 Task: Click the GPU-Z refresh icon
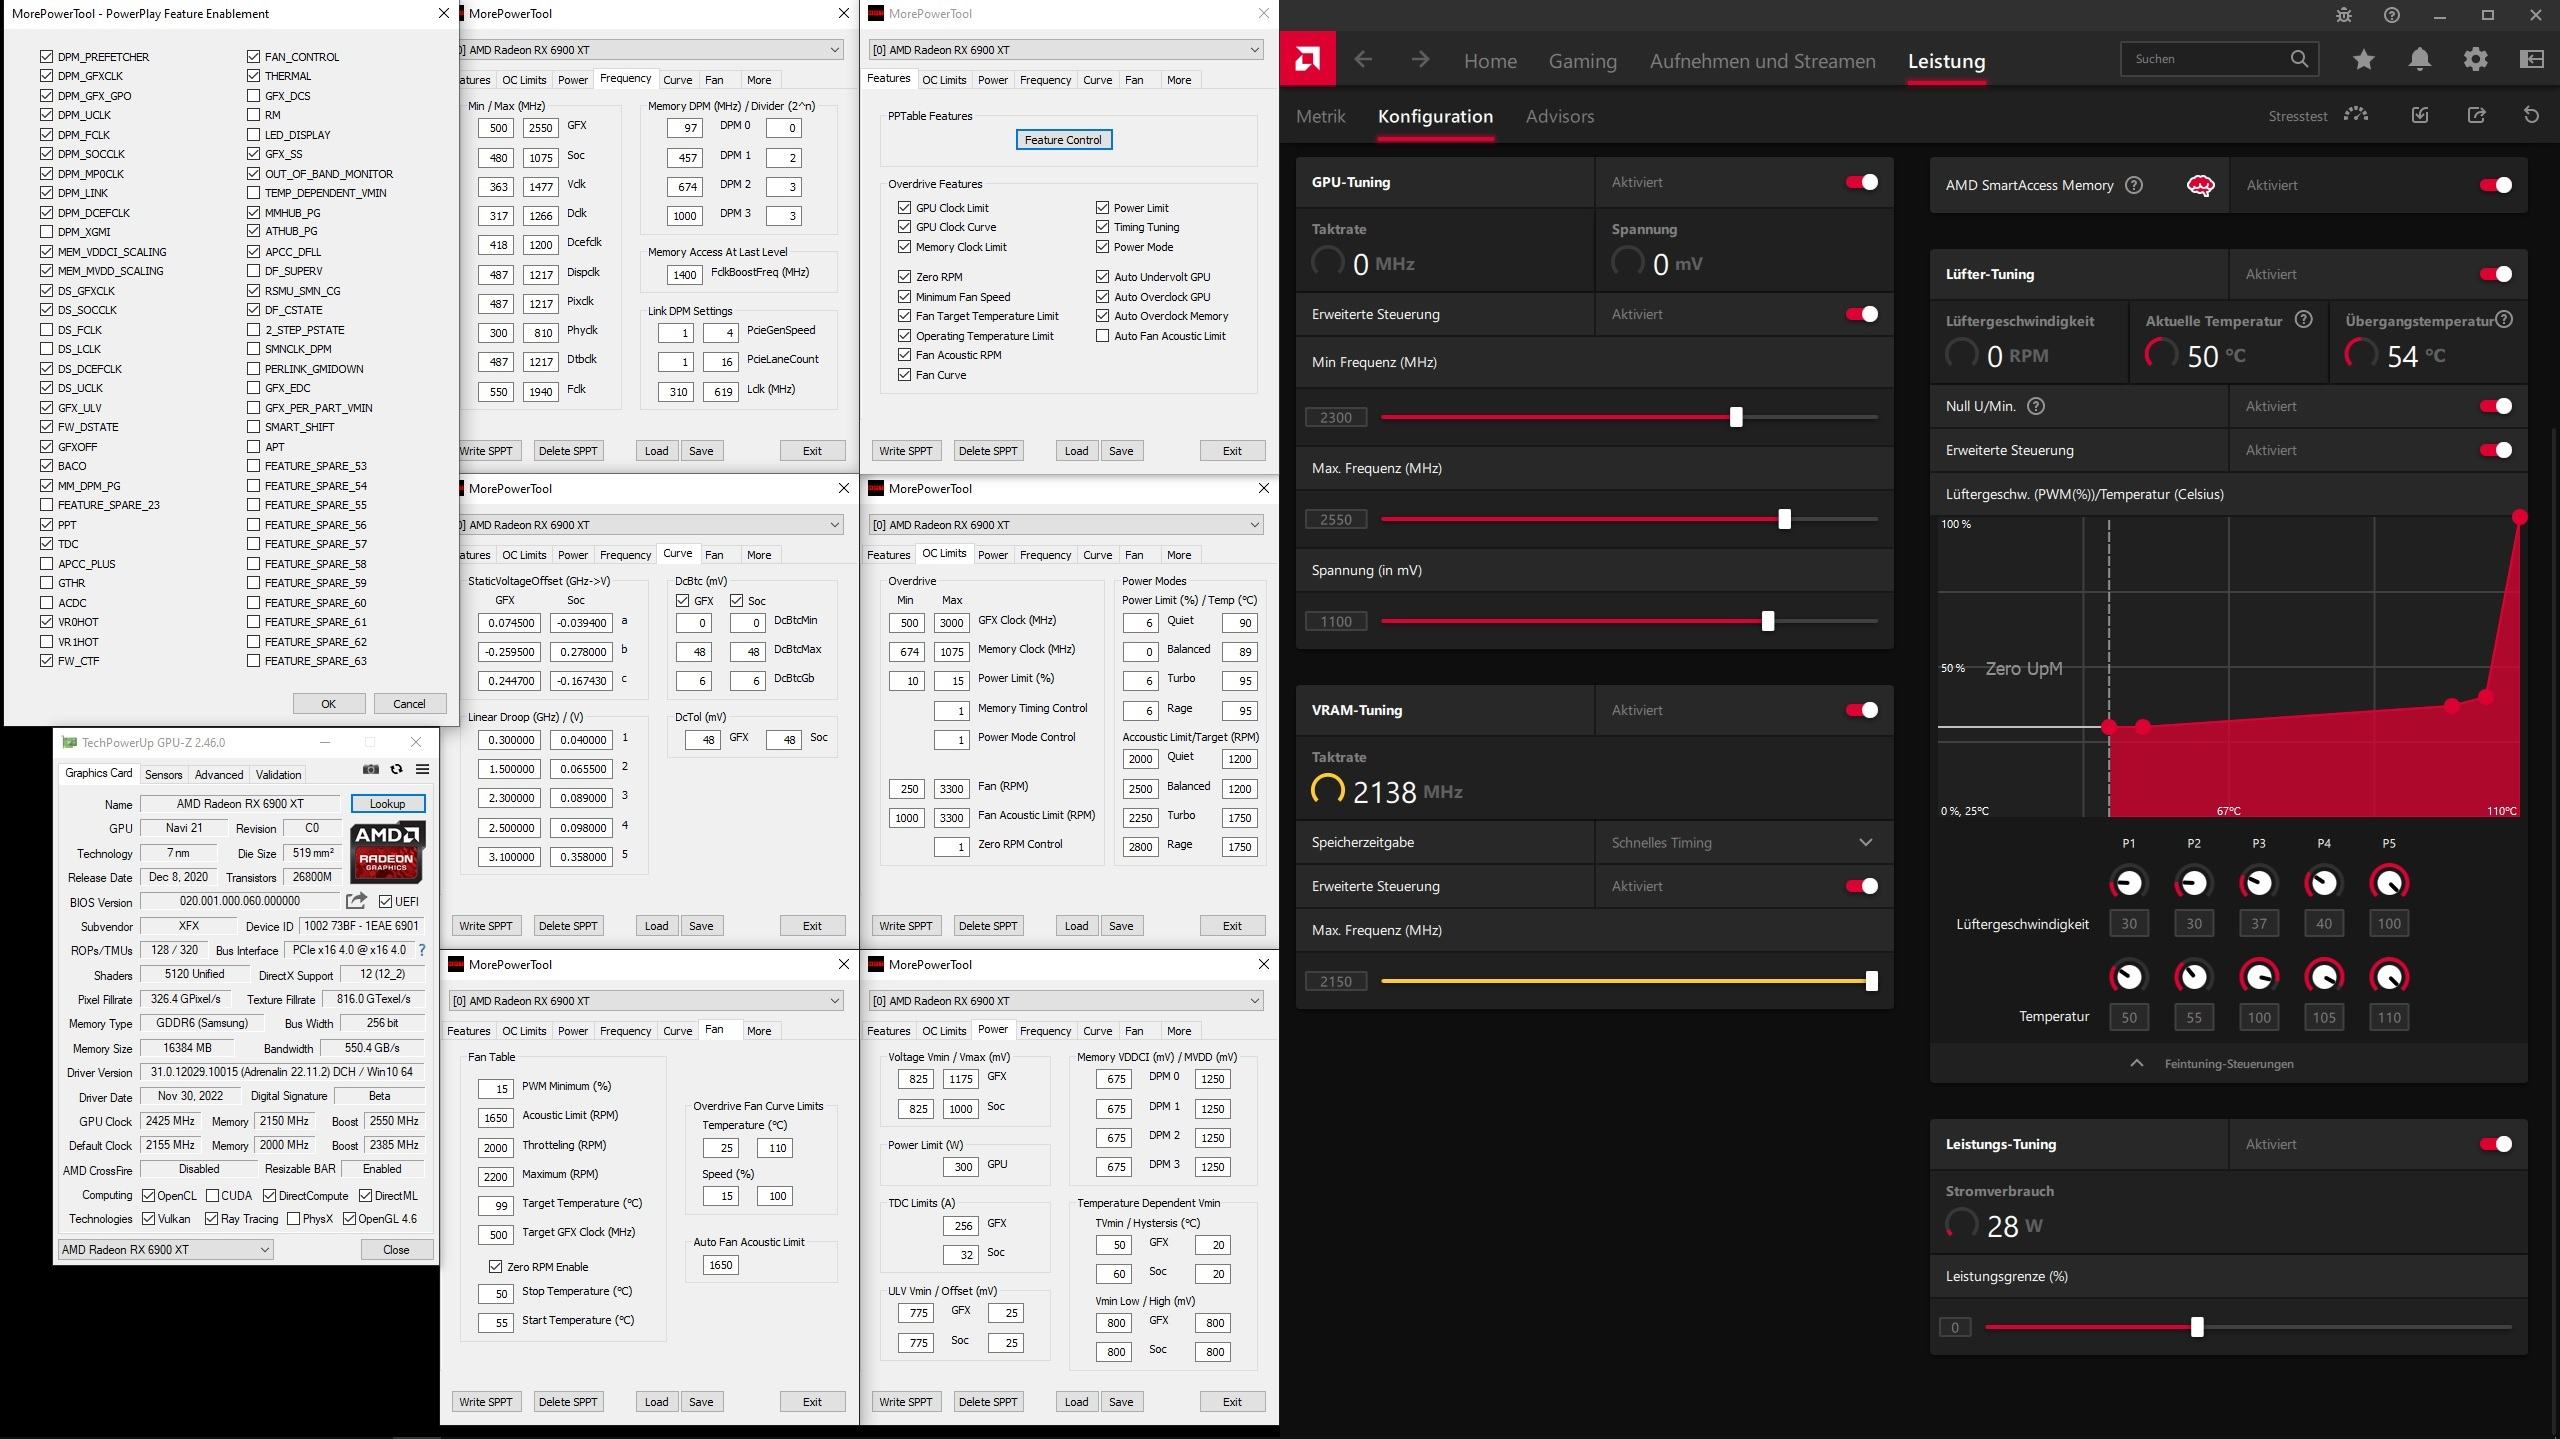pos(396,769)
